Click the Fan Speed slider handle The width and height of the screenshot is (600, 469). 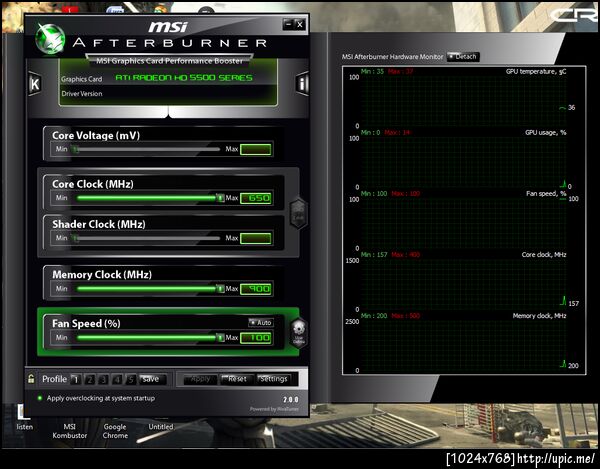point(220,337)
